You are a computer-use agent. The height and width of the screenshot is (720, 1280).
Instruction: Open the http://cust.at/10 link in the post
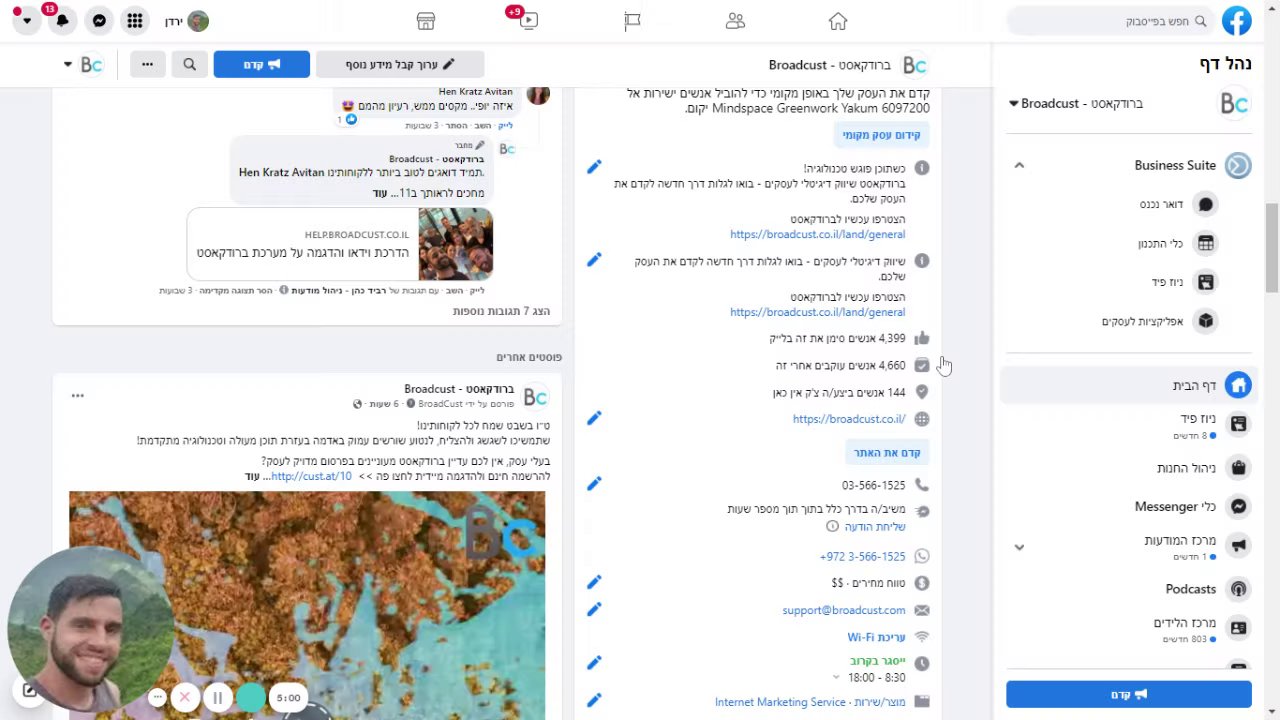coord(311,476)
